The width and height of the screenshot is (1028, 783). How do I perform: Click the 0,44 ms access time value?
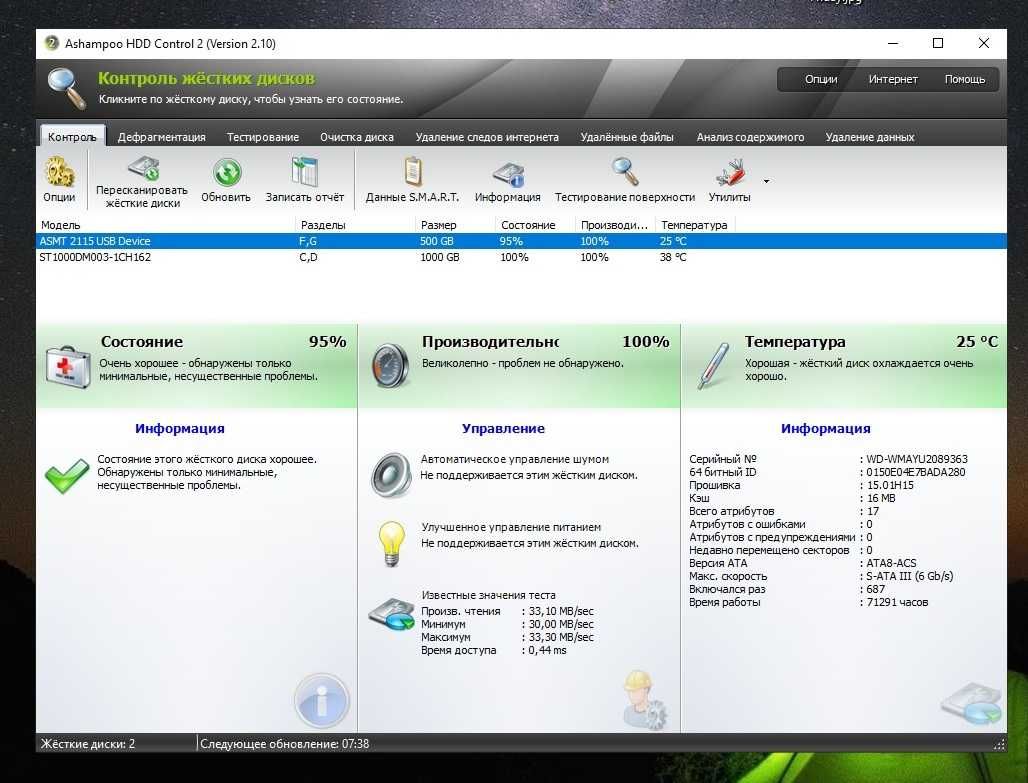coord(547,651)
